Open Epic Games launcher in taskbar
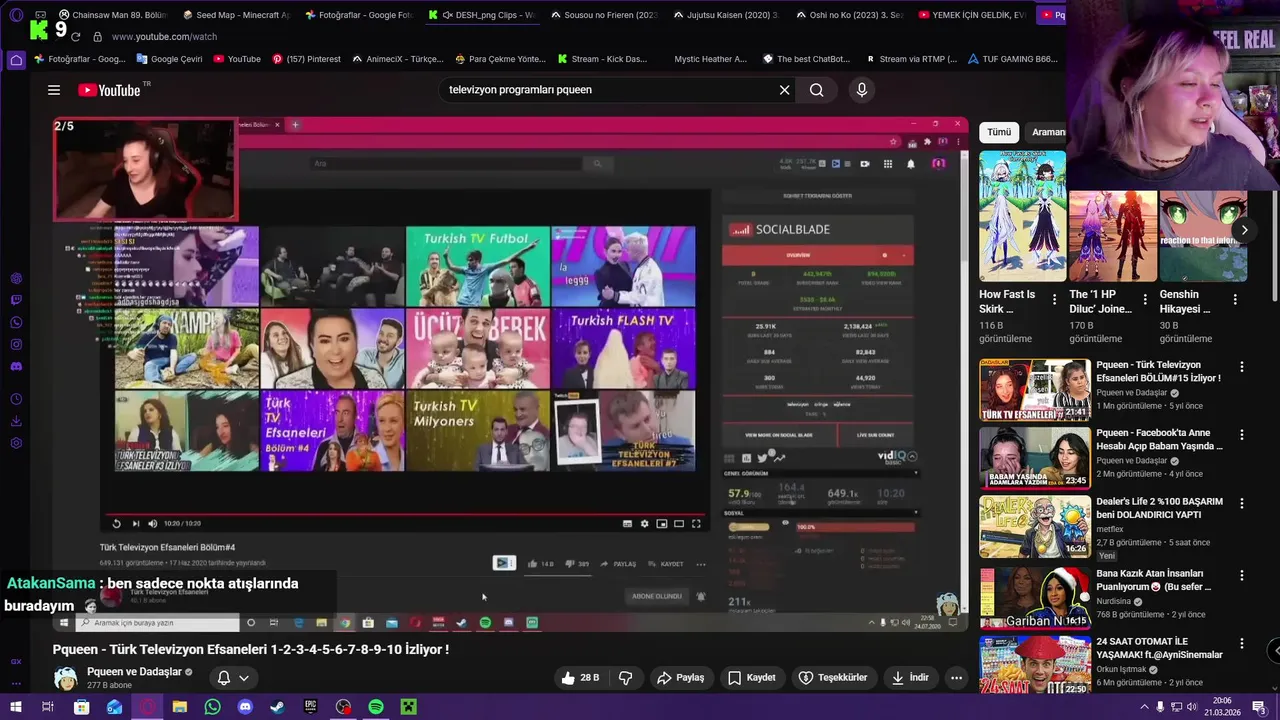 [310, 707]
